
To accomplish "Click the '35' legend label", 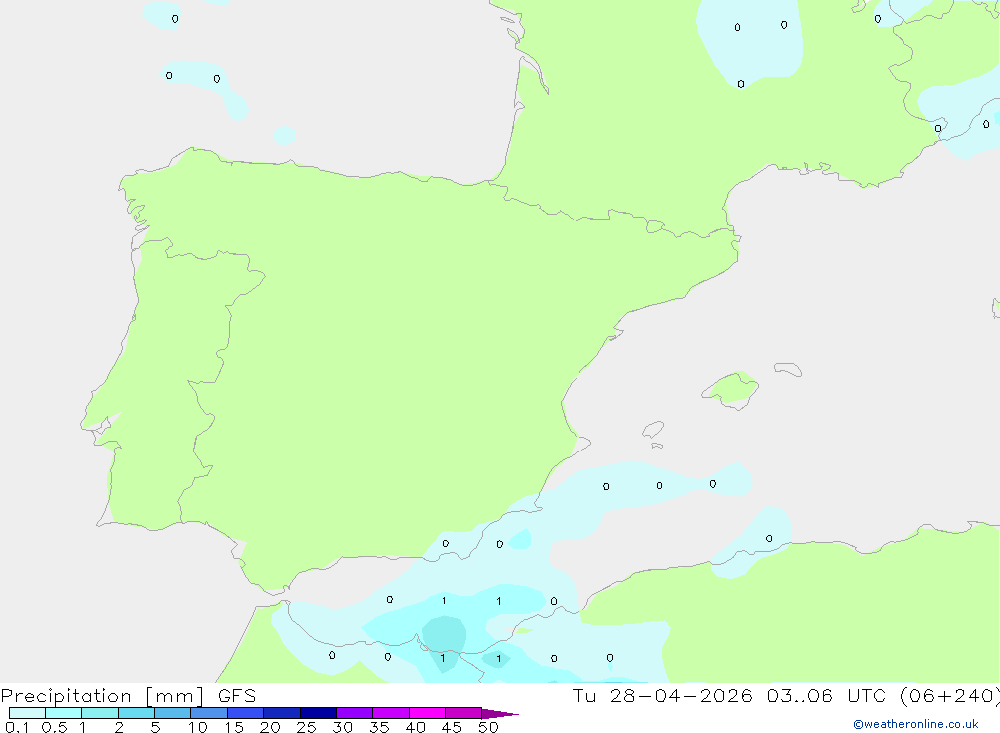I will (x=379, y=727).
